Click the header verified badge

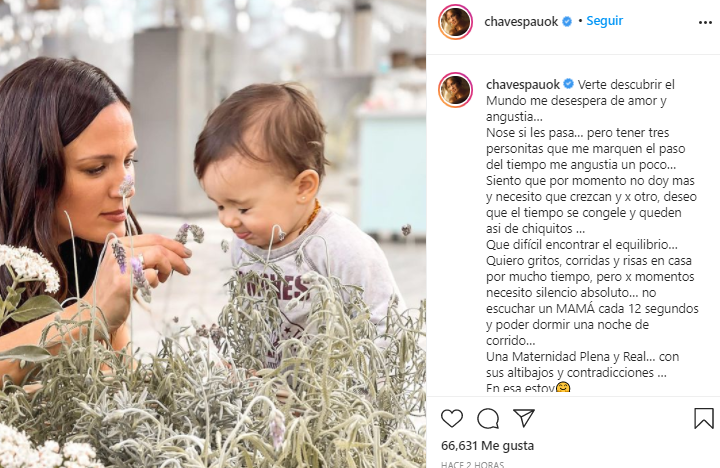click(567, 21)
